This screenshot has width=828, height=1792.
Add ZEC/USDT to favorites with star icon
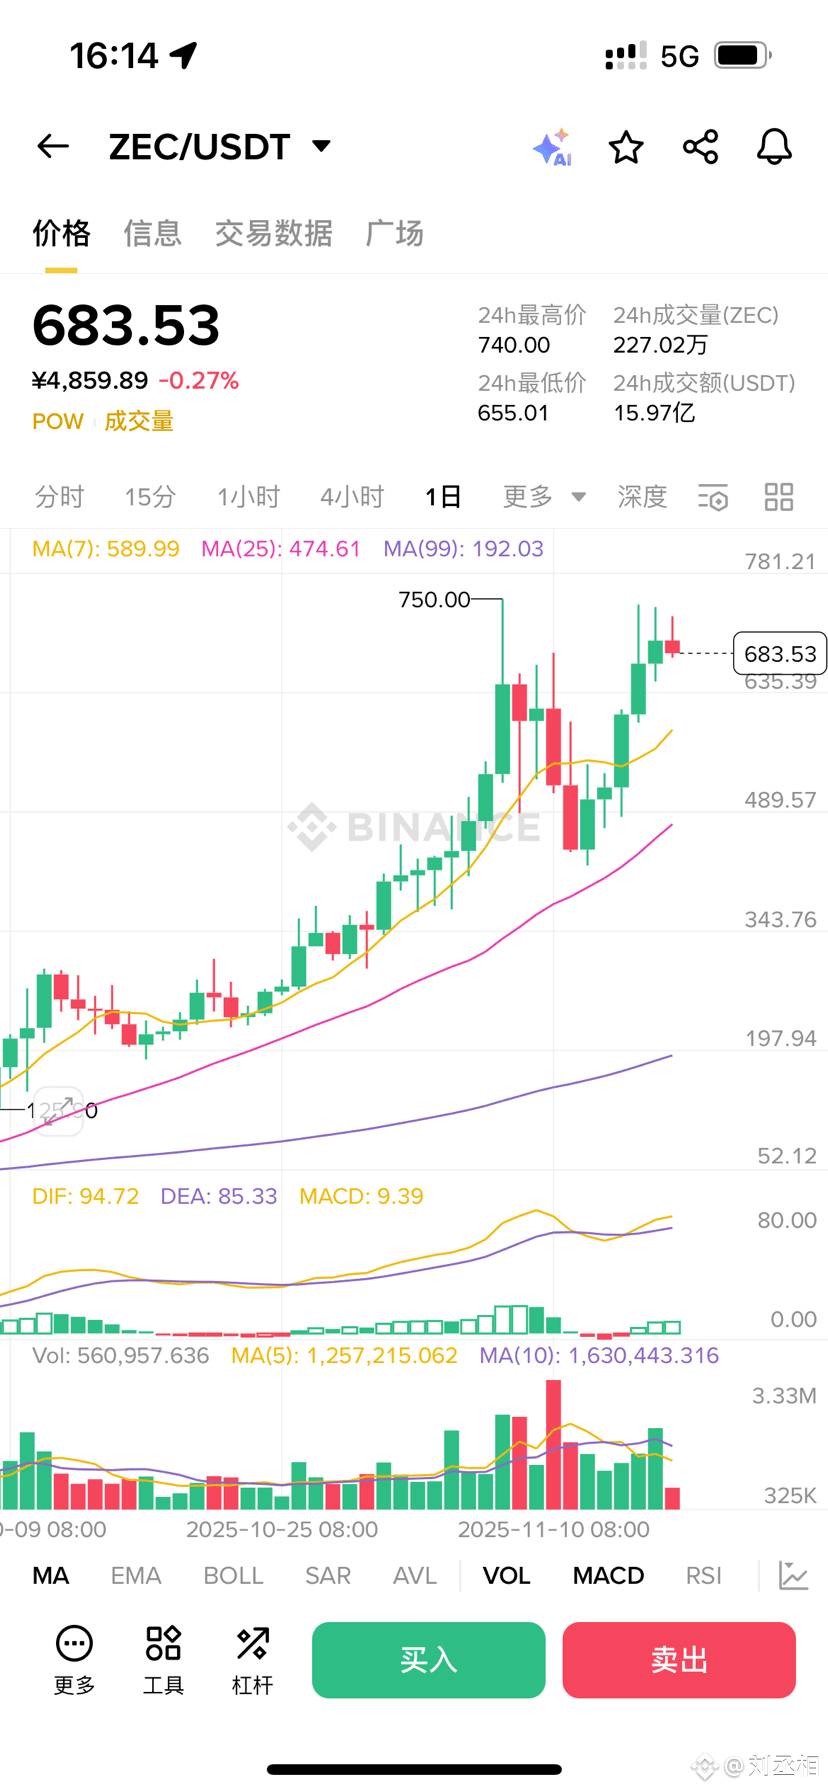tap(626, 147)
